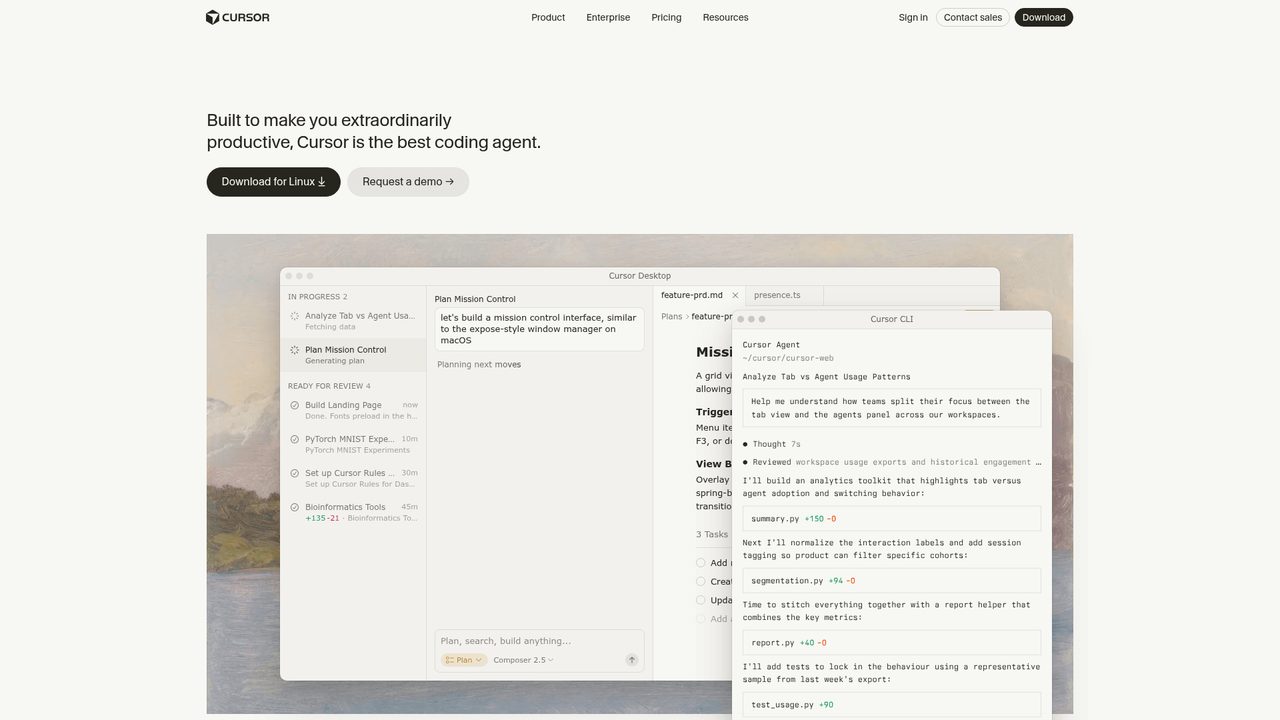Open the Plan mode dropdown
This screenshot has height=720, width=1280.
point(464,660)
